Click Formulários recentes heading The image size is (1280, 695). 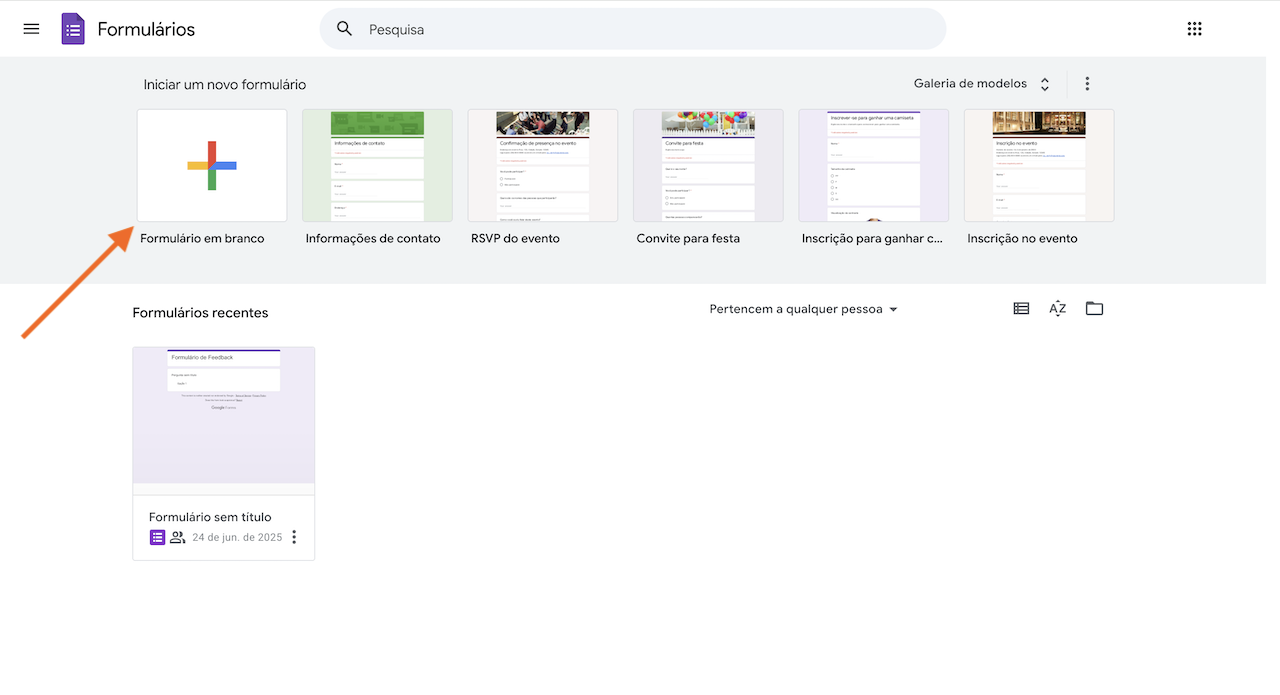coord(200,313)
